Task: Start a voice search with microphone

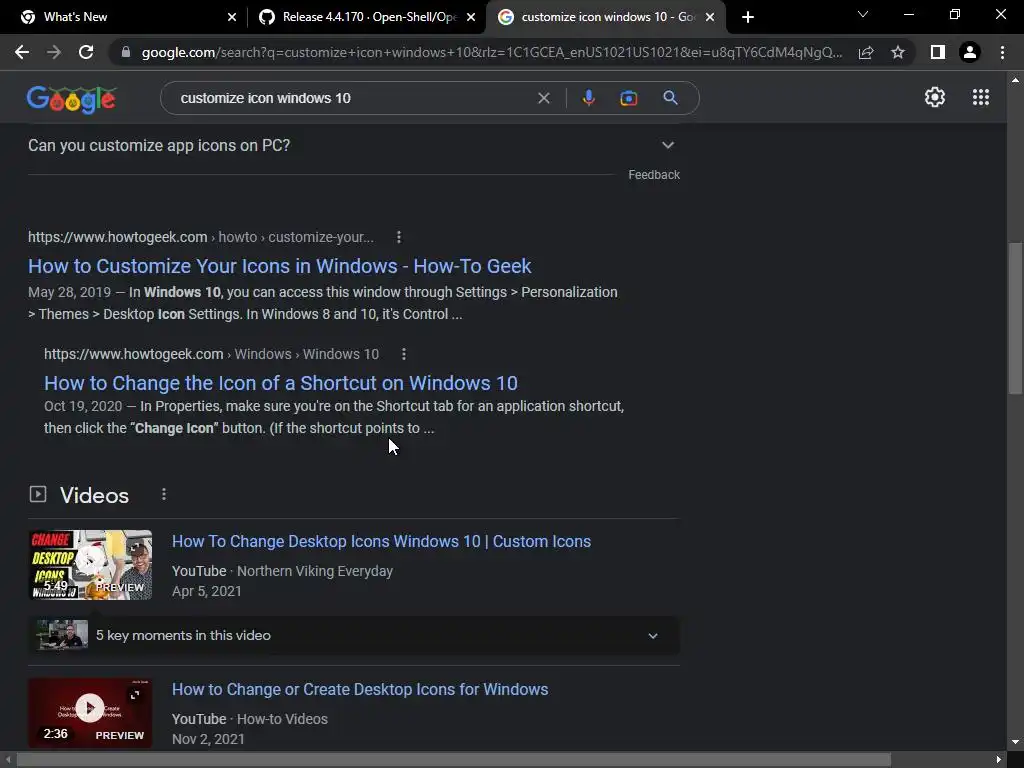Action: [588, 98]
